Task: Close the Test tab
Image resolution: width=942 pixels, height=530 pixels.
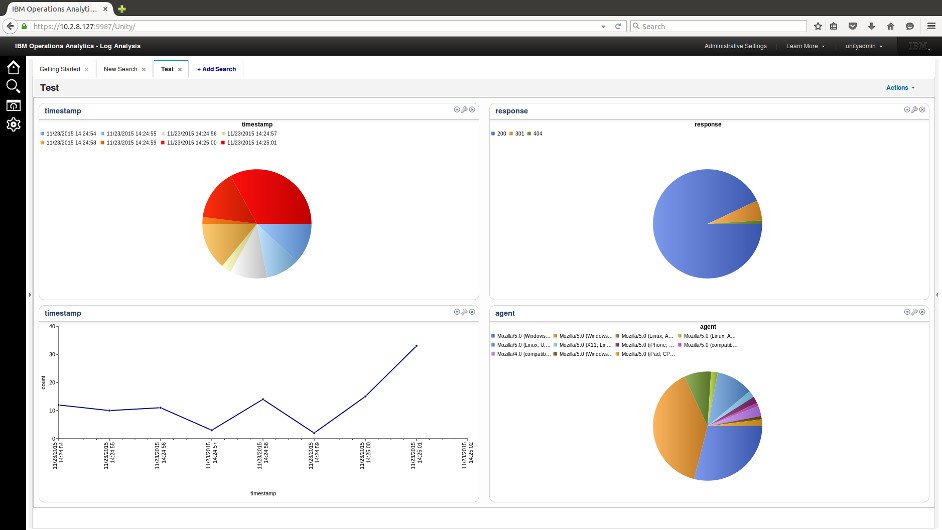Action: (180, 70)
